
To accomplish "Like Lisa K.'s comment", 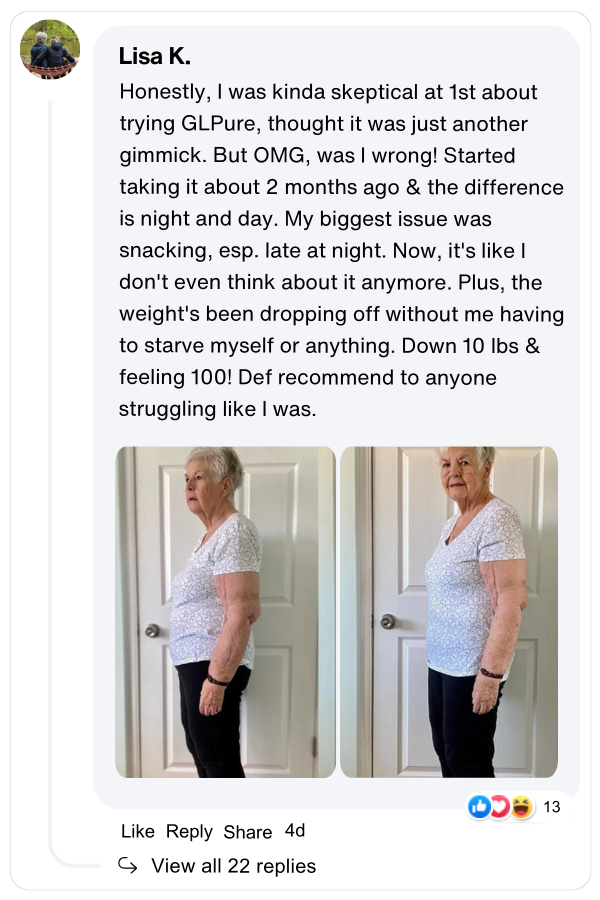I will click(138, 831).
